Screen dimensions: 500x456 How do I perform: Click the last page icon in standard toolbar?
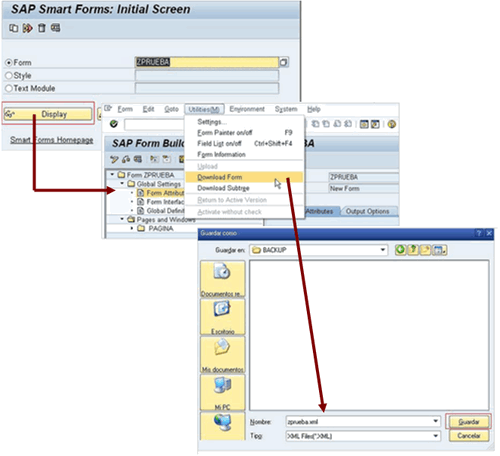348,124
